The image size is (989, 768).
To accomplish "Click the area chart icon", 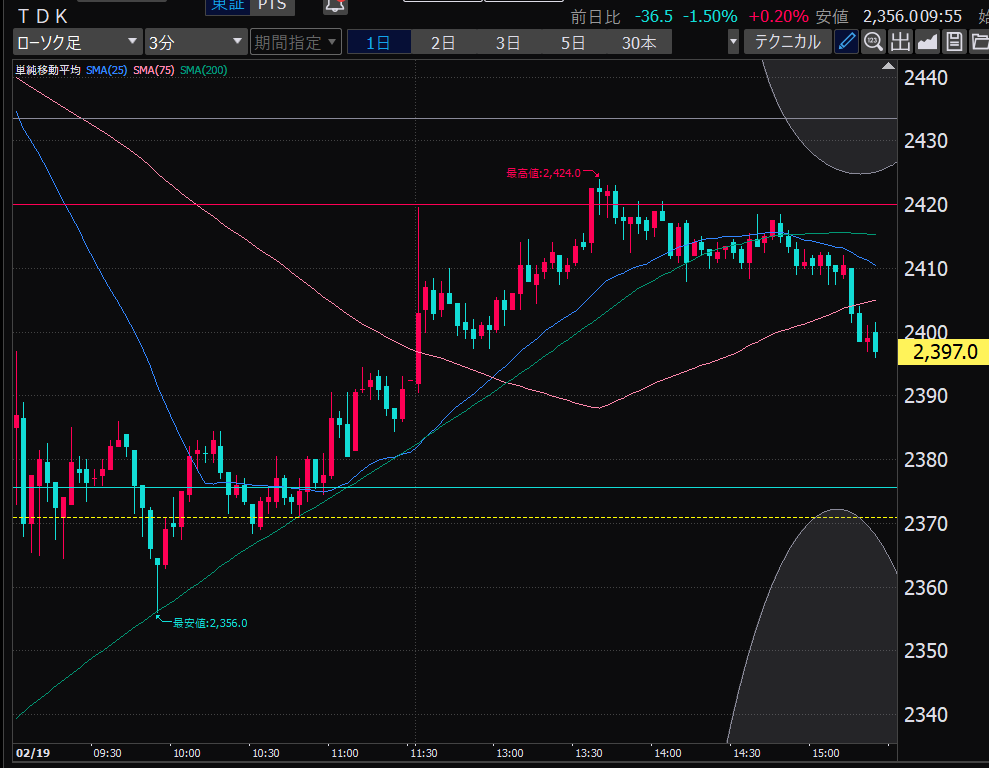I will pos(927,42).
